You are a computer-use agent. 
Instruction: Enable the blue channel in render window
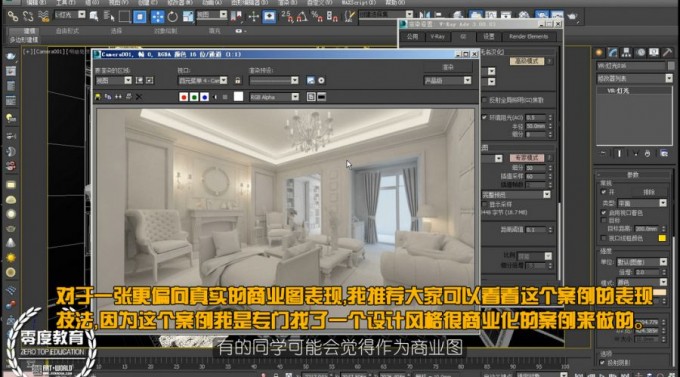[x=204, y=97]
